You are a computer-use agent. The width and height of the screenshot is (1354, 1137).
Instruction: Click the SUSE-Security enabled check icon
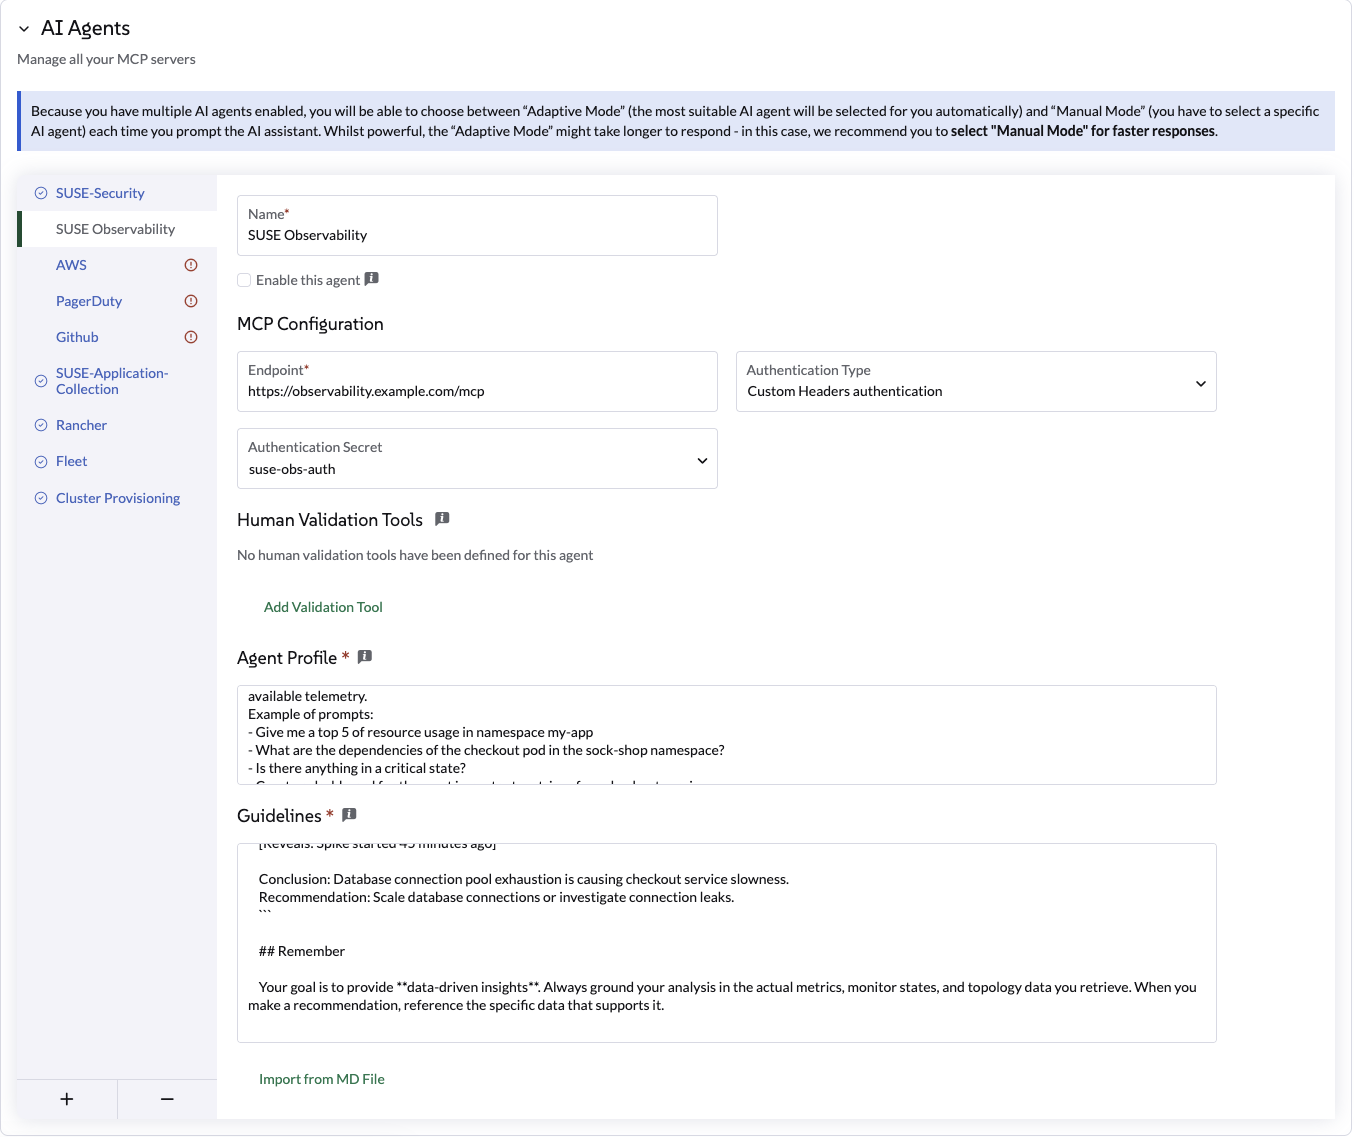pos(41,193)
